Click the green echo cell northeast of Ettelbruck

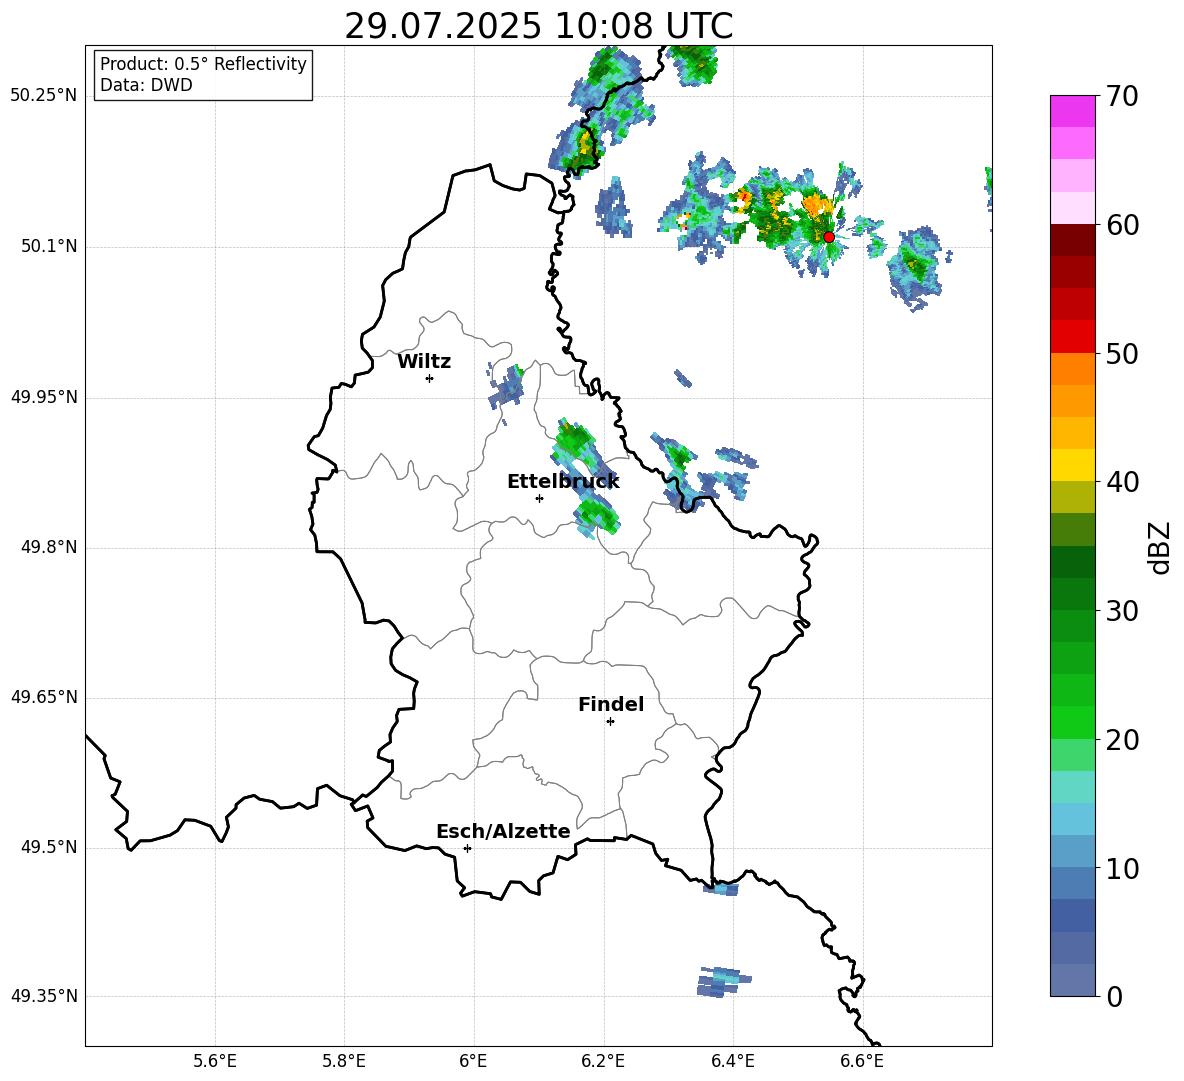click(x=573, y=442)
